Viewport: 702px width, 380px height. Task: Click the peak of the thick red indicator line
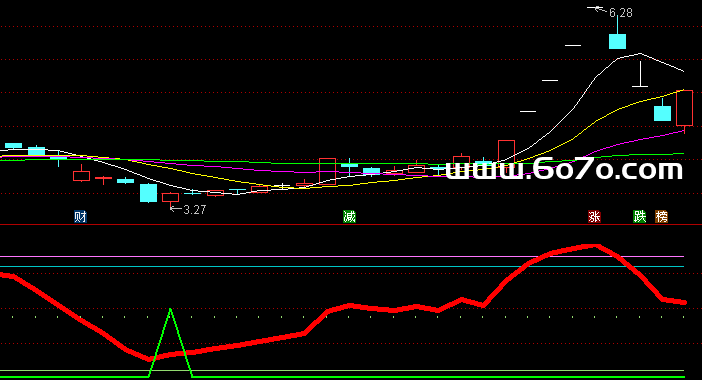(x=595, y=246)
